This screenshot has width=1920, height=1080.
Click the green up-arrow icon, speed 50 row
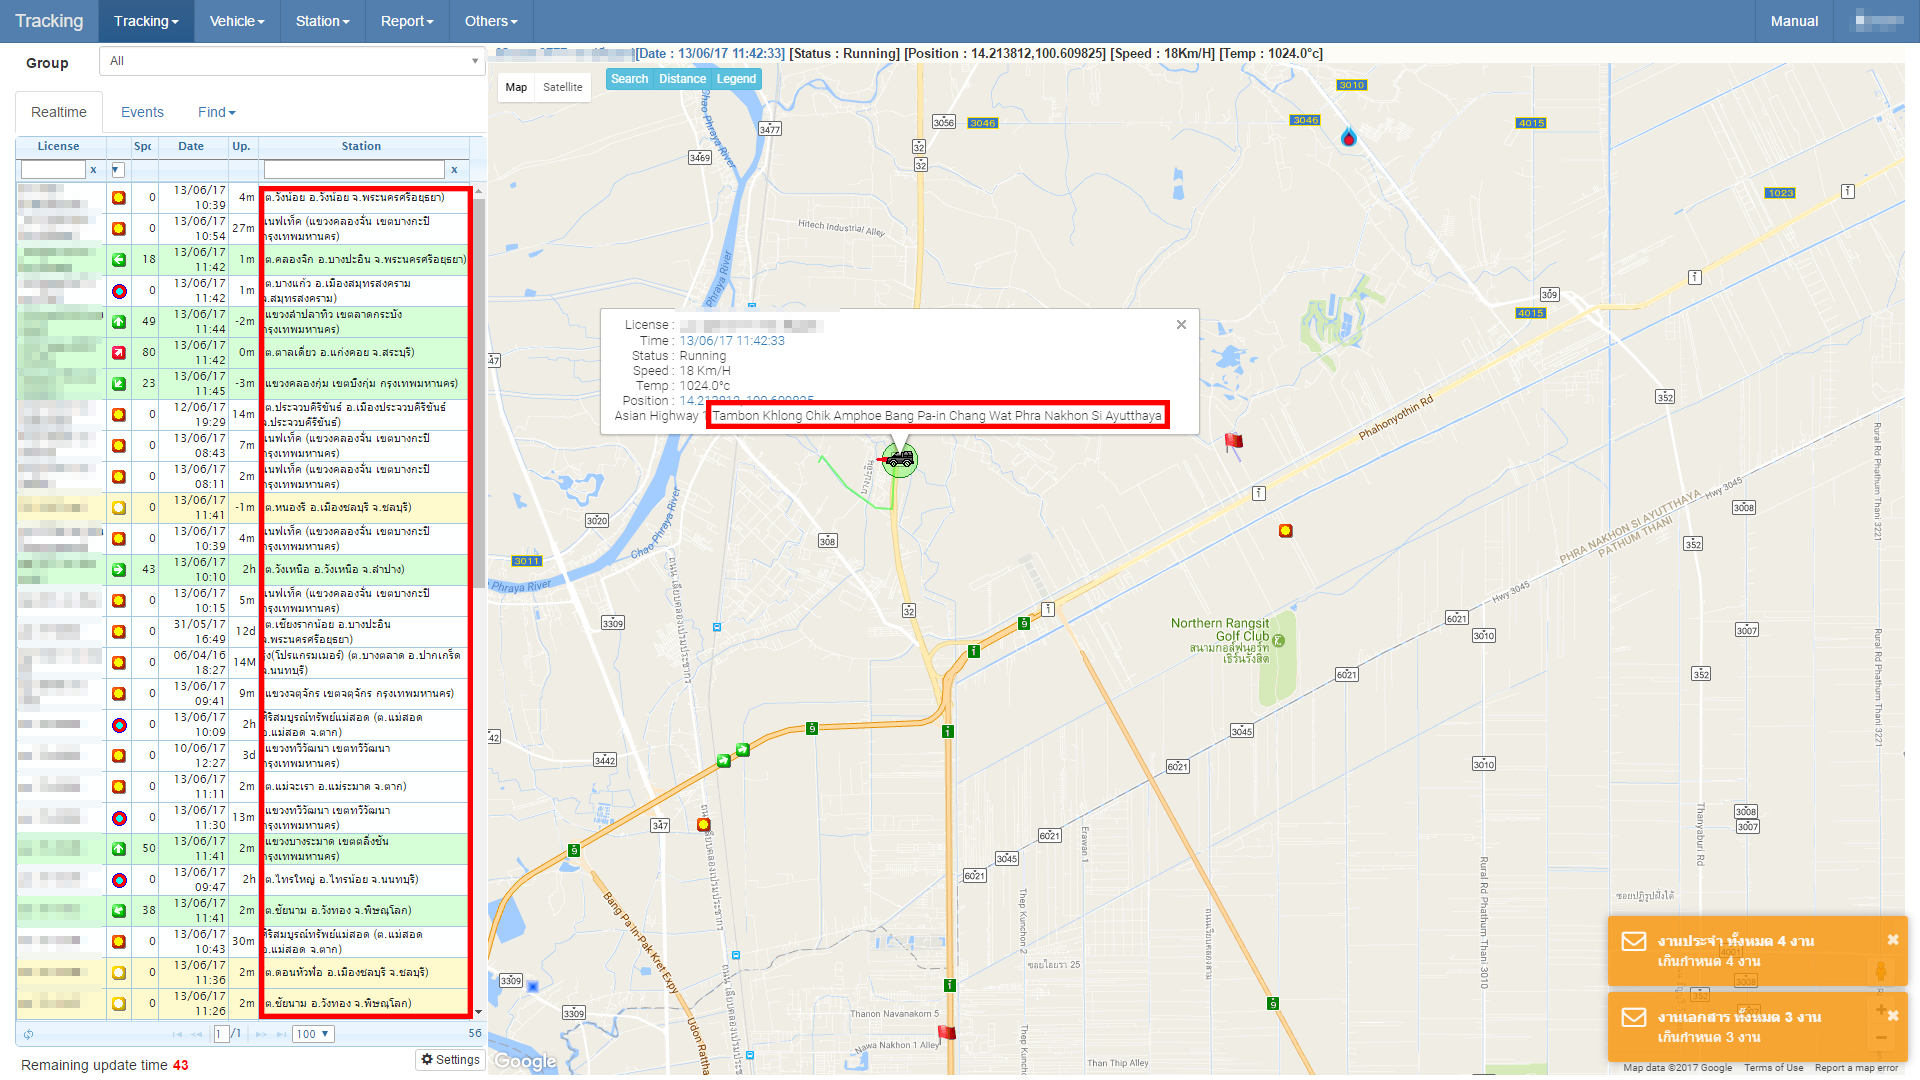click(119, 849)
